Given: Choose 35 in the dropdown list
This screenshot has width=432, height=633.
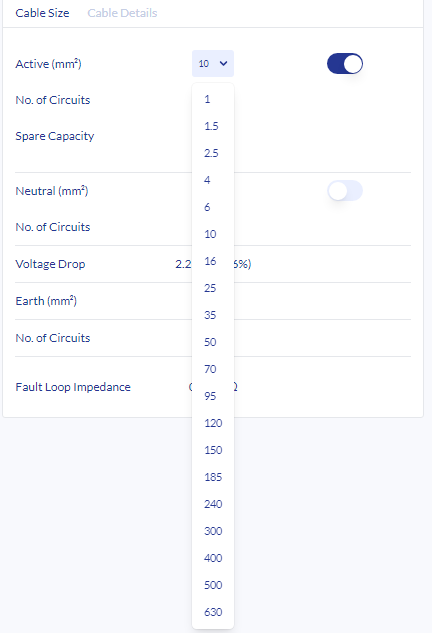Looking at the screenshot, I should (213, 315).
